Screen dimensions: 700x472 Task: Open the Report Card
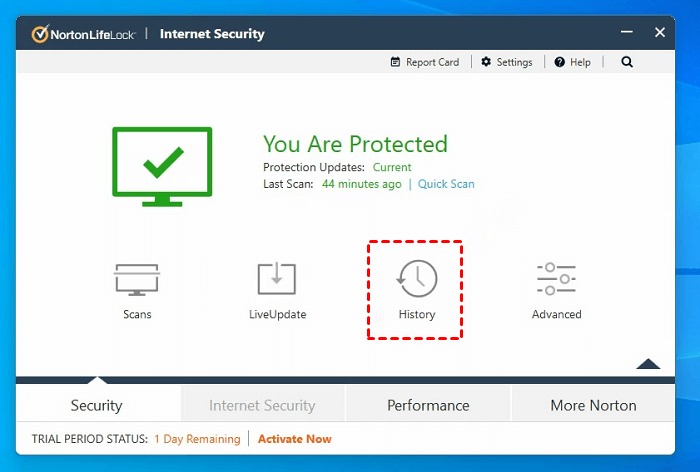(425, 62)
